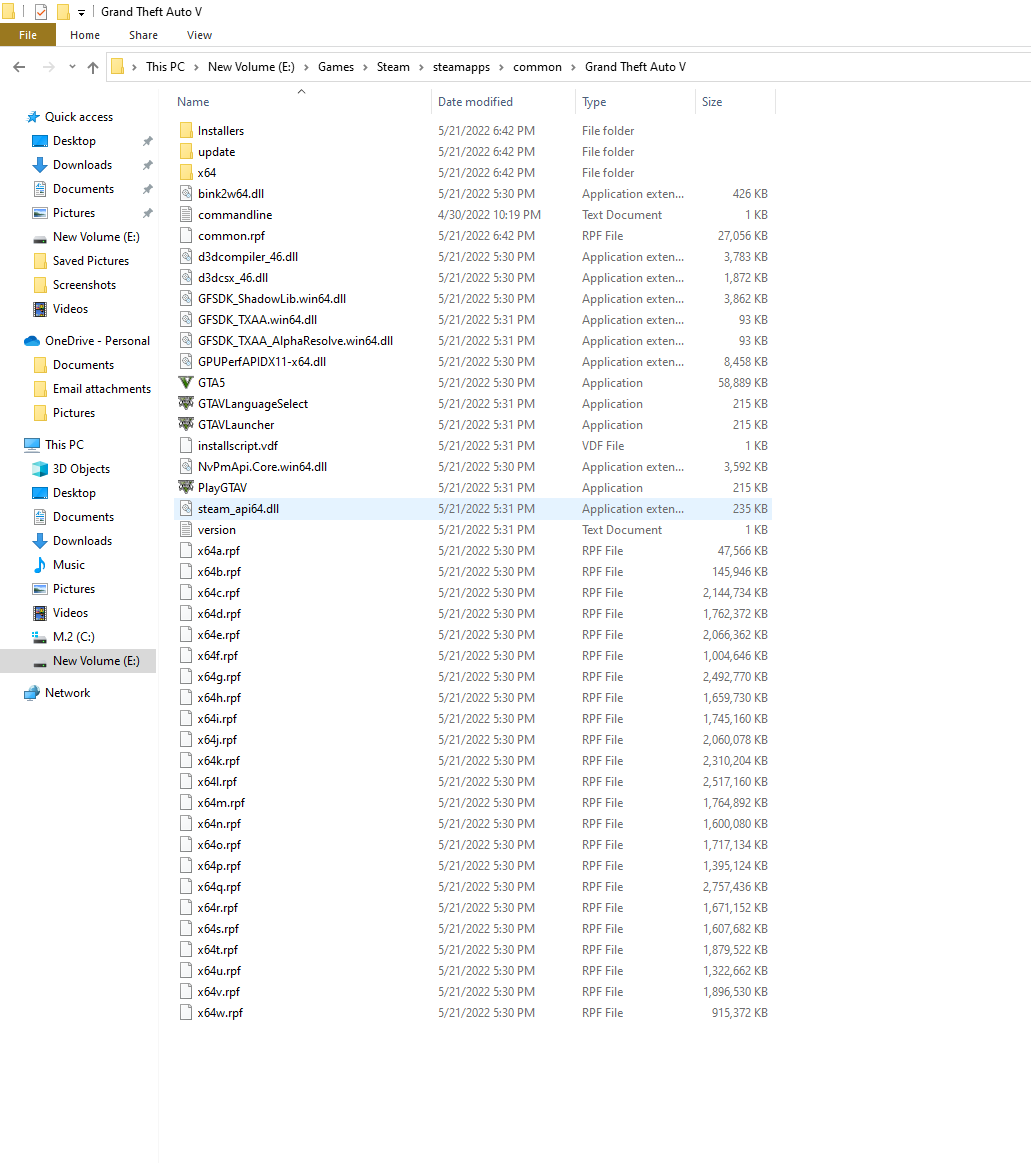
Task: Sort by the Type column header
Action: point(635,102)
